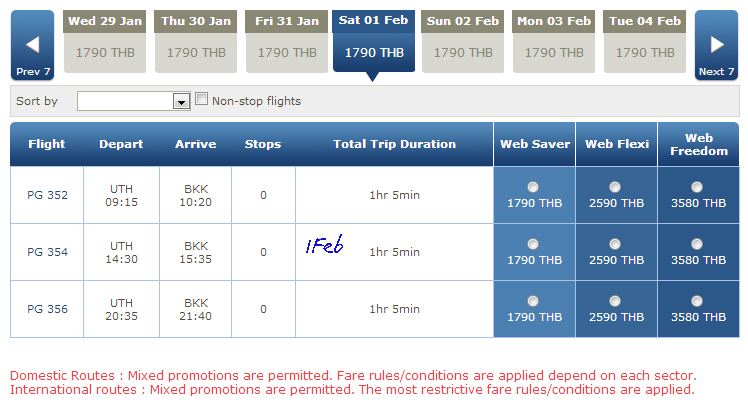
Task: Choose Web Freedom fare for PG 356
Action: click(696, 301)
